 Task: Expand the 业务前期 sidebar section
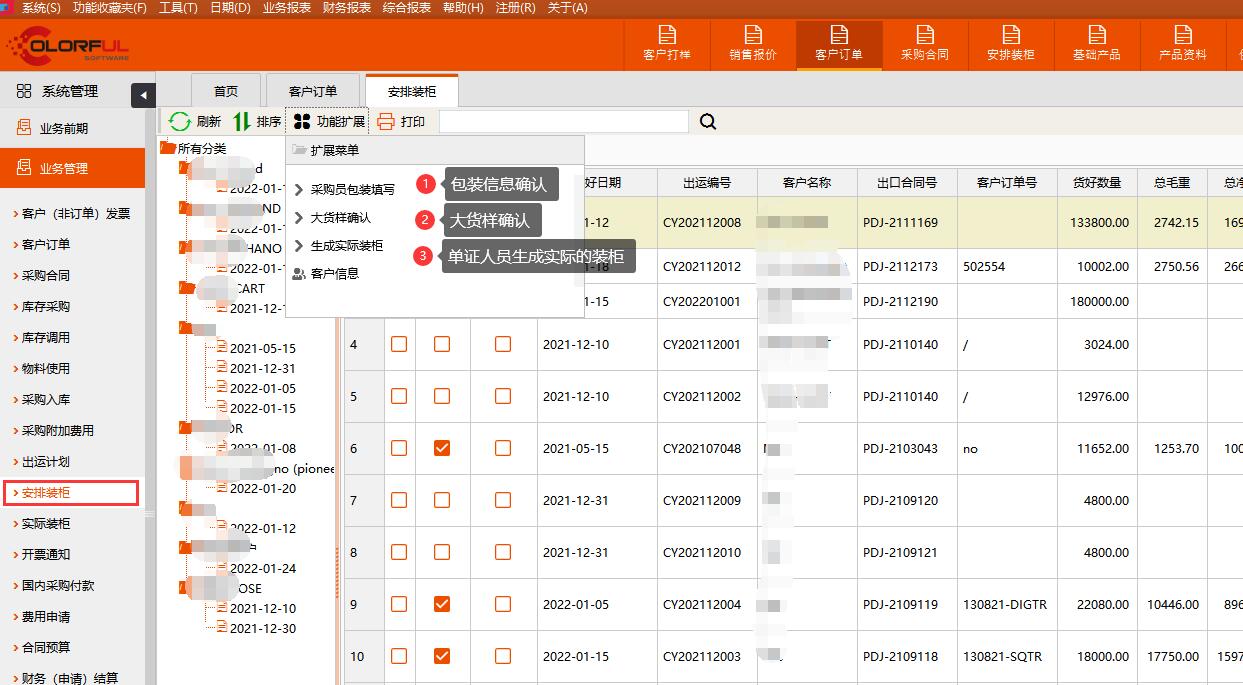coord(72,128)
